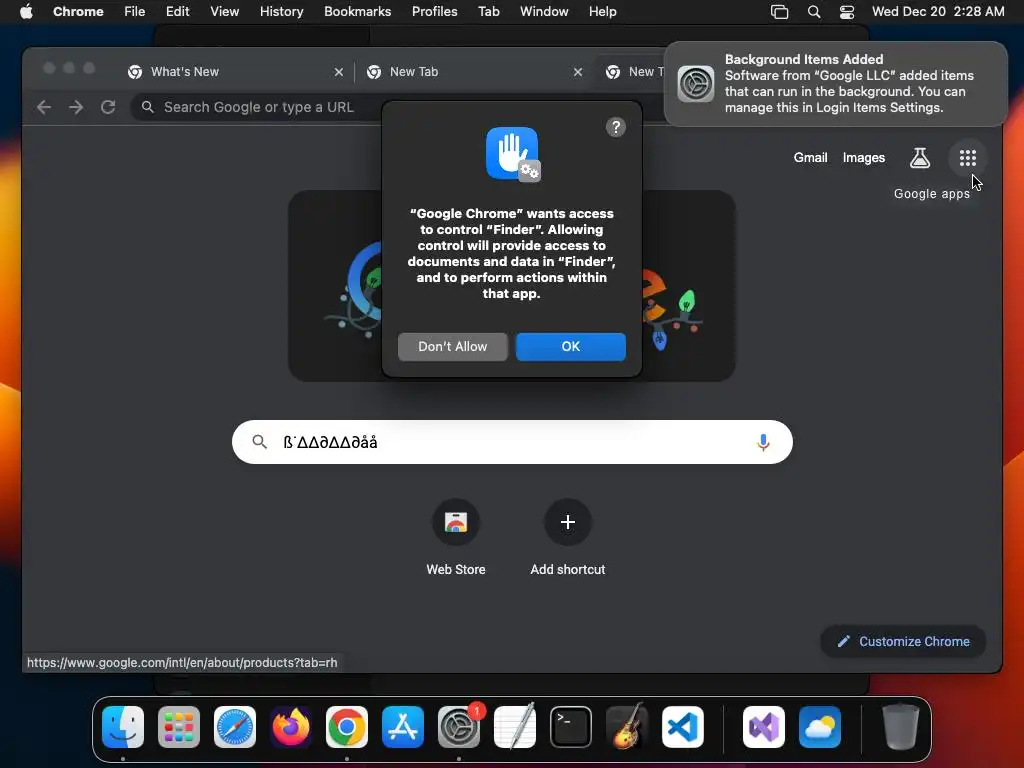Open the Bookmarks menu
Image resolution: width=1024 pixels, height=768 pixels.
357,11
